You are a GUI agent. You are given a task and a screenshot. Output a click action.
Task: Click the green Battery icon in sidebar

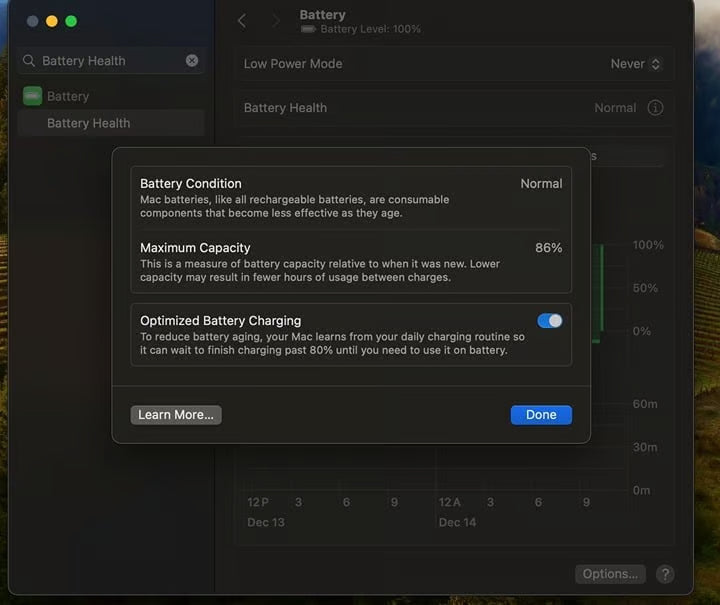tap(32, 96)
